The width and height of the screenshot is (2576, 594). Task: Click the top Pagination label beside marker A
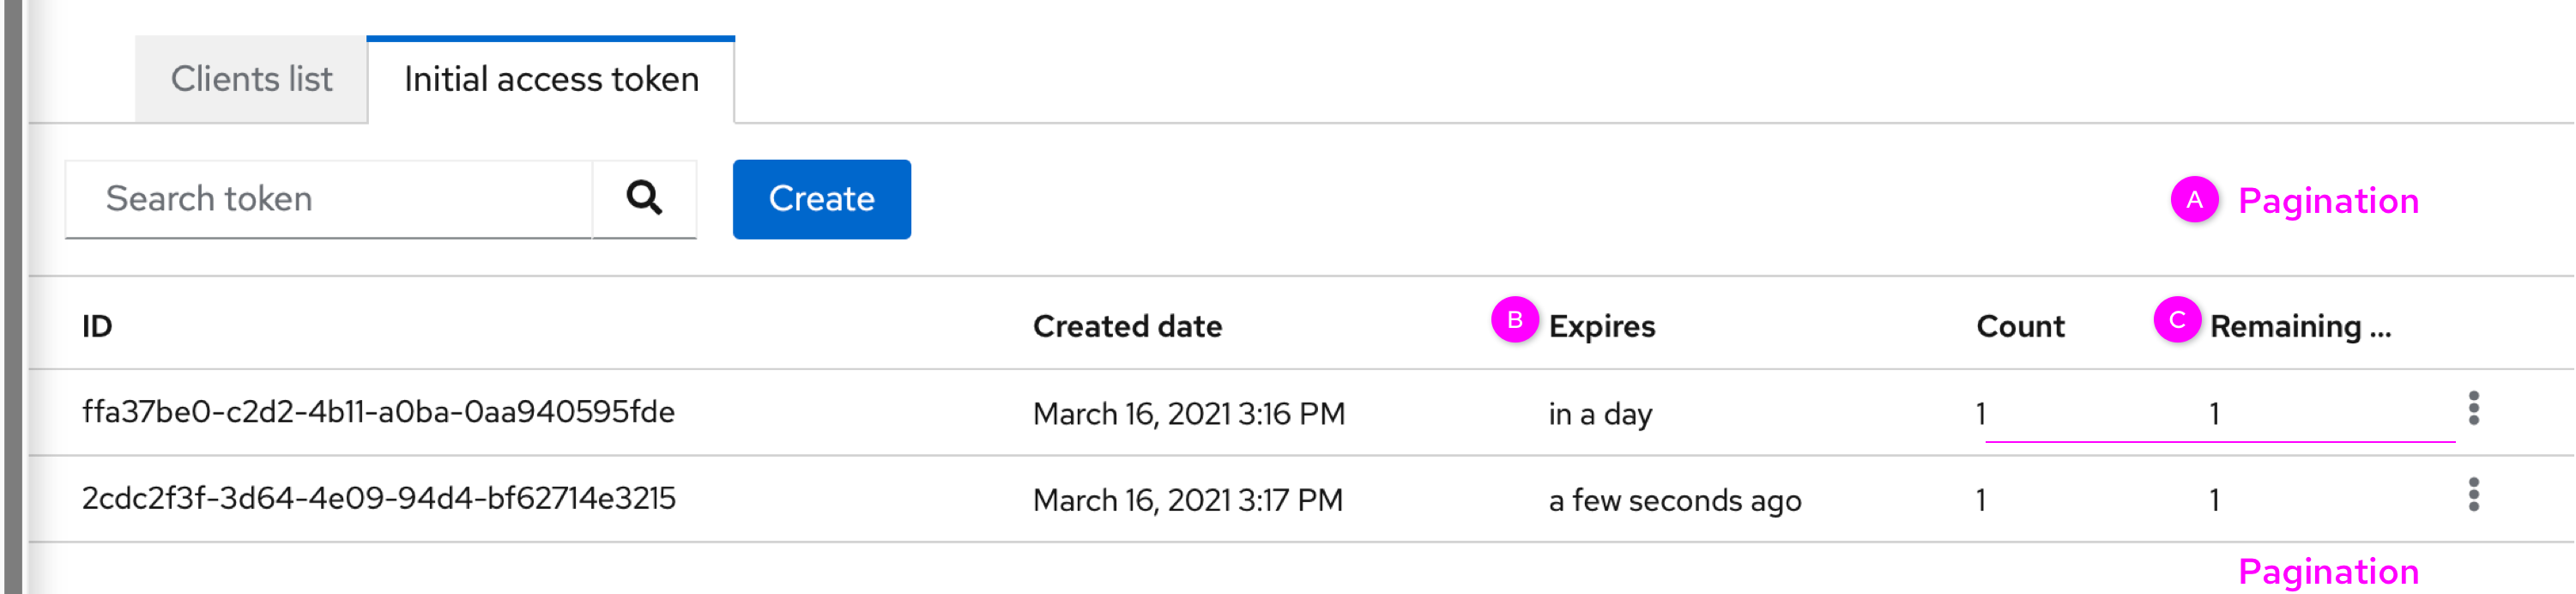[2328, 201]
